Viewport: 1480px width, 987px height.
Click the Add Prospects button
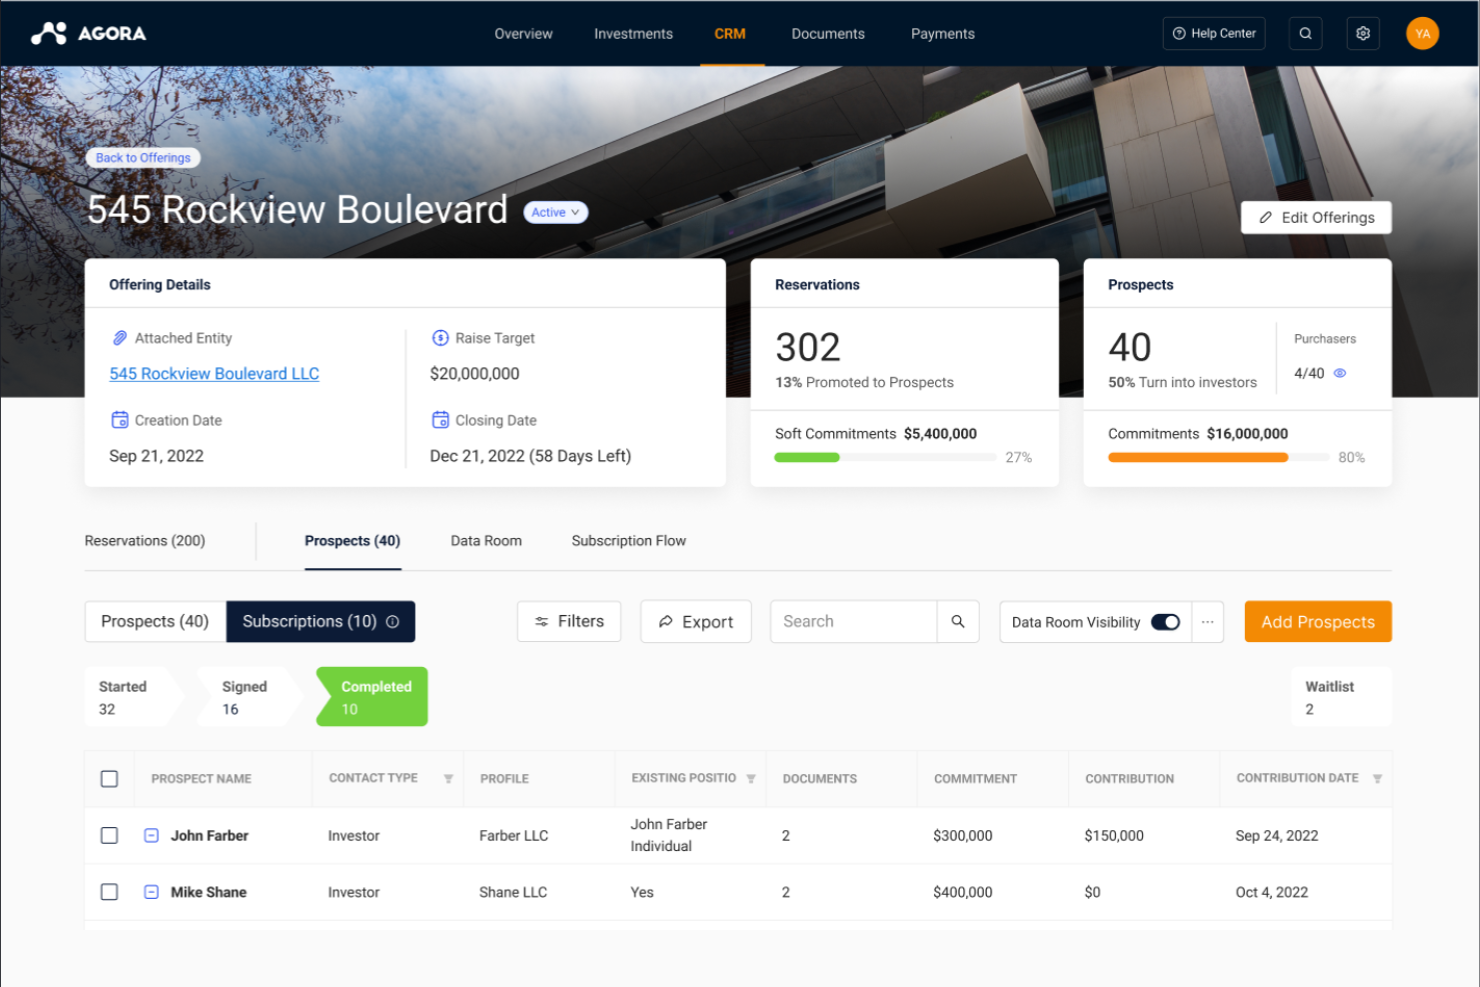click(x=1317, y=621)
